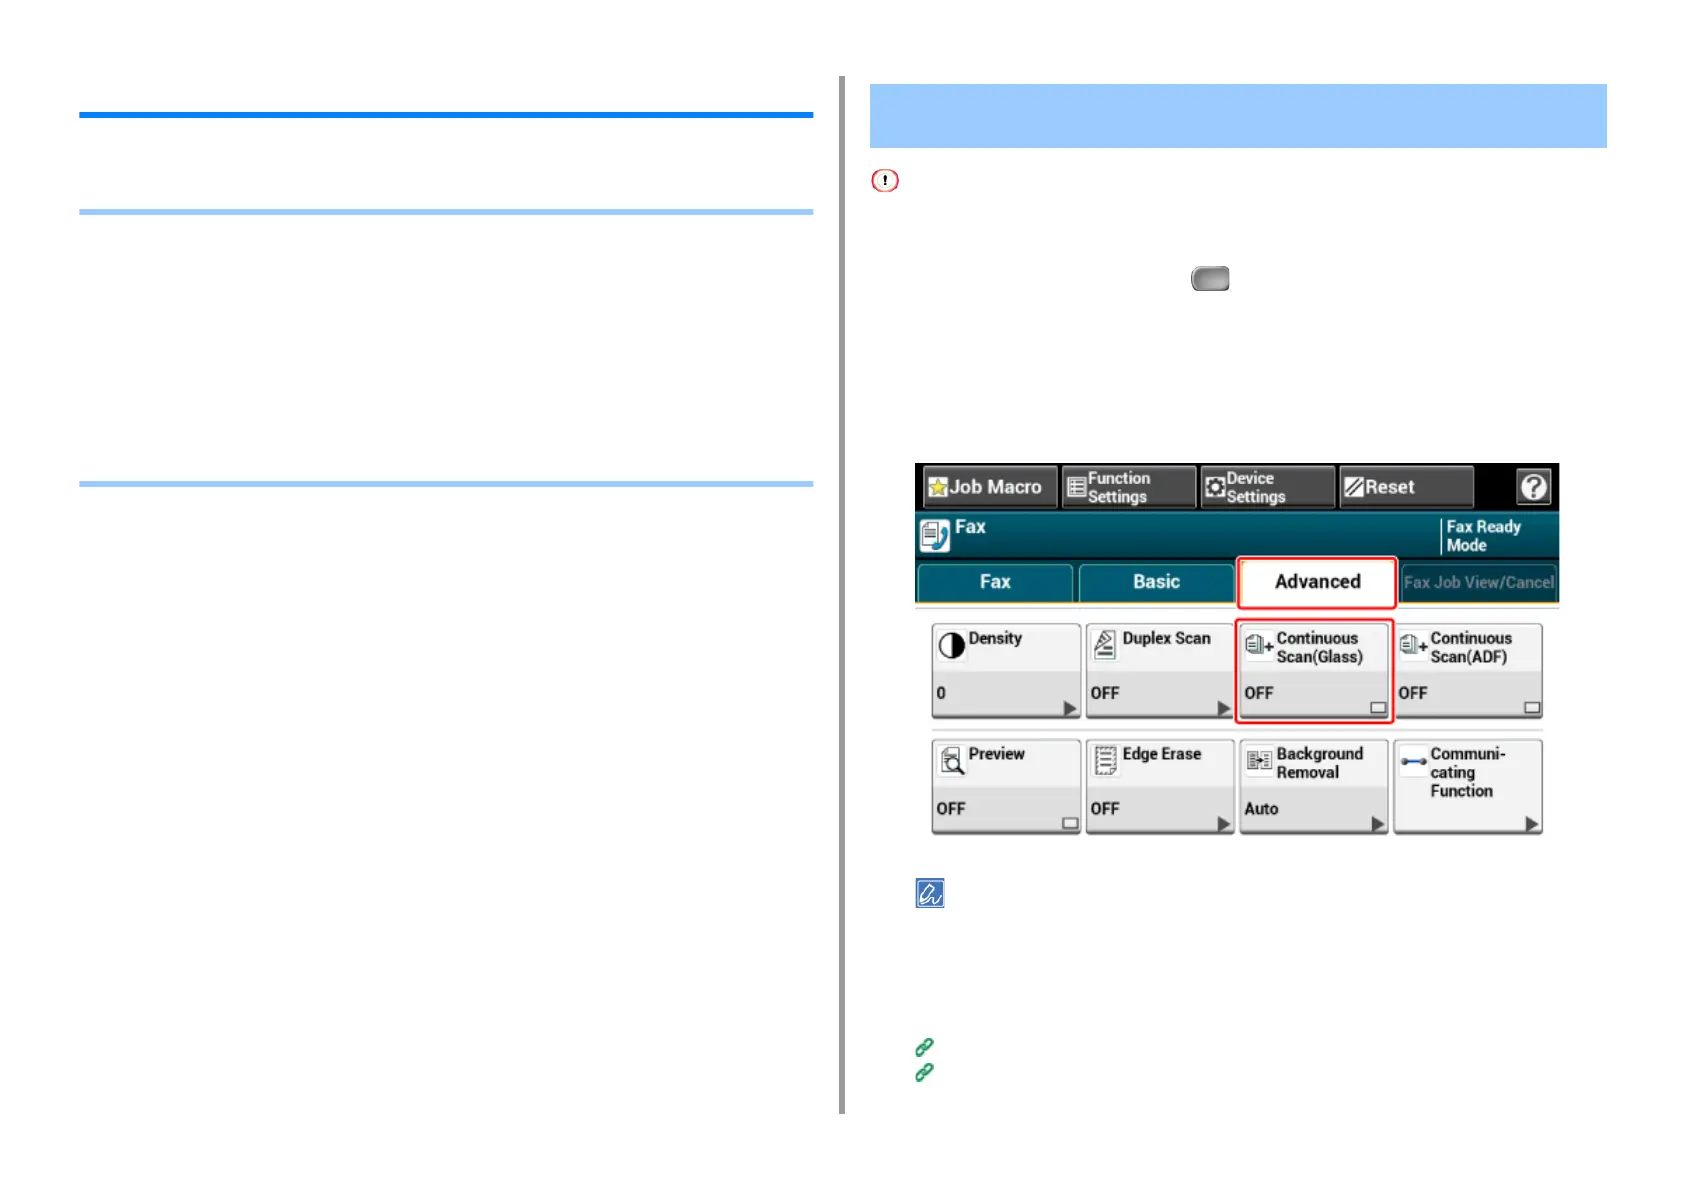Click the first green link icon
The width and height of the screenshot is (1684, 1190).
click(924, 1047)
